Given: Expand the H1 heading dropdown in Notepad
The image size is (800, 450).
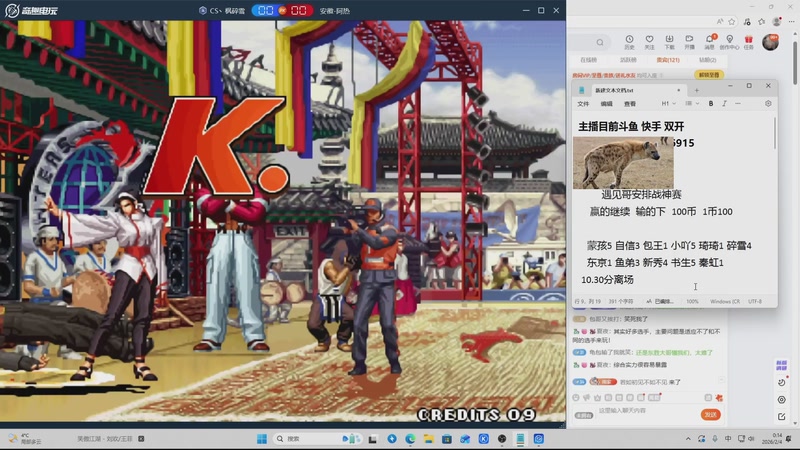Looking at the screenshot, I should click(x=668, y=104).
